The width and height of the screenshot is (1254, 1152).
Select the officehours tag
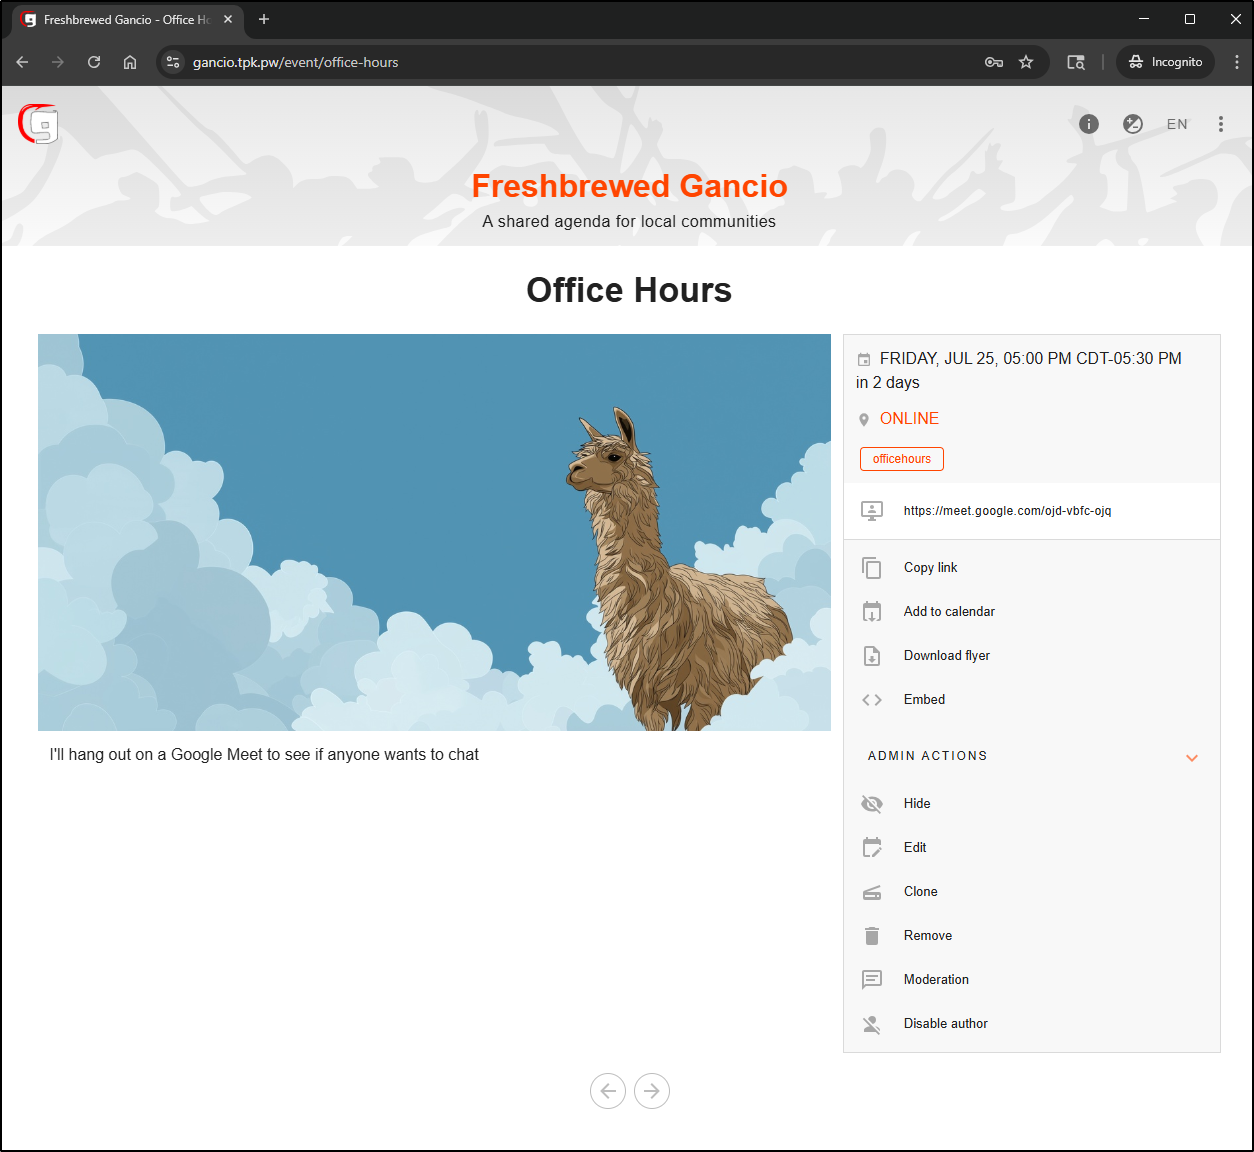(902, 459)
